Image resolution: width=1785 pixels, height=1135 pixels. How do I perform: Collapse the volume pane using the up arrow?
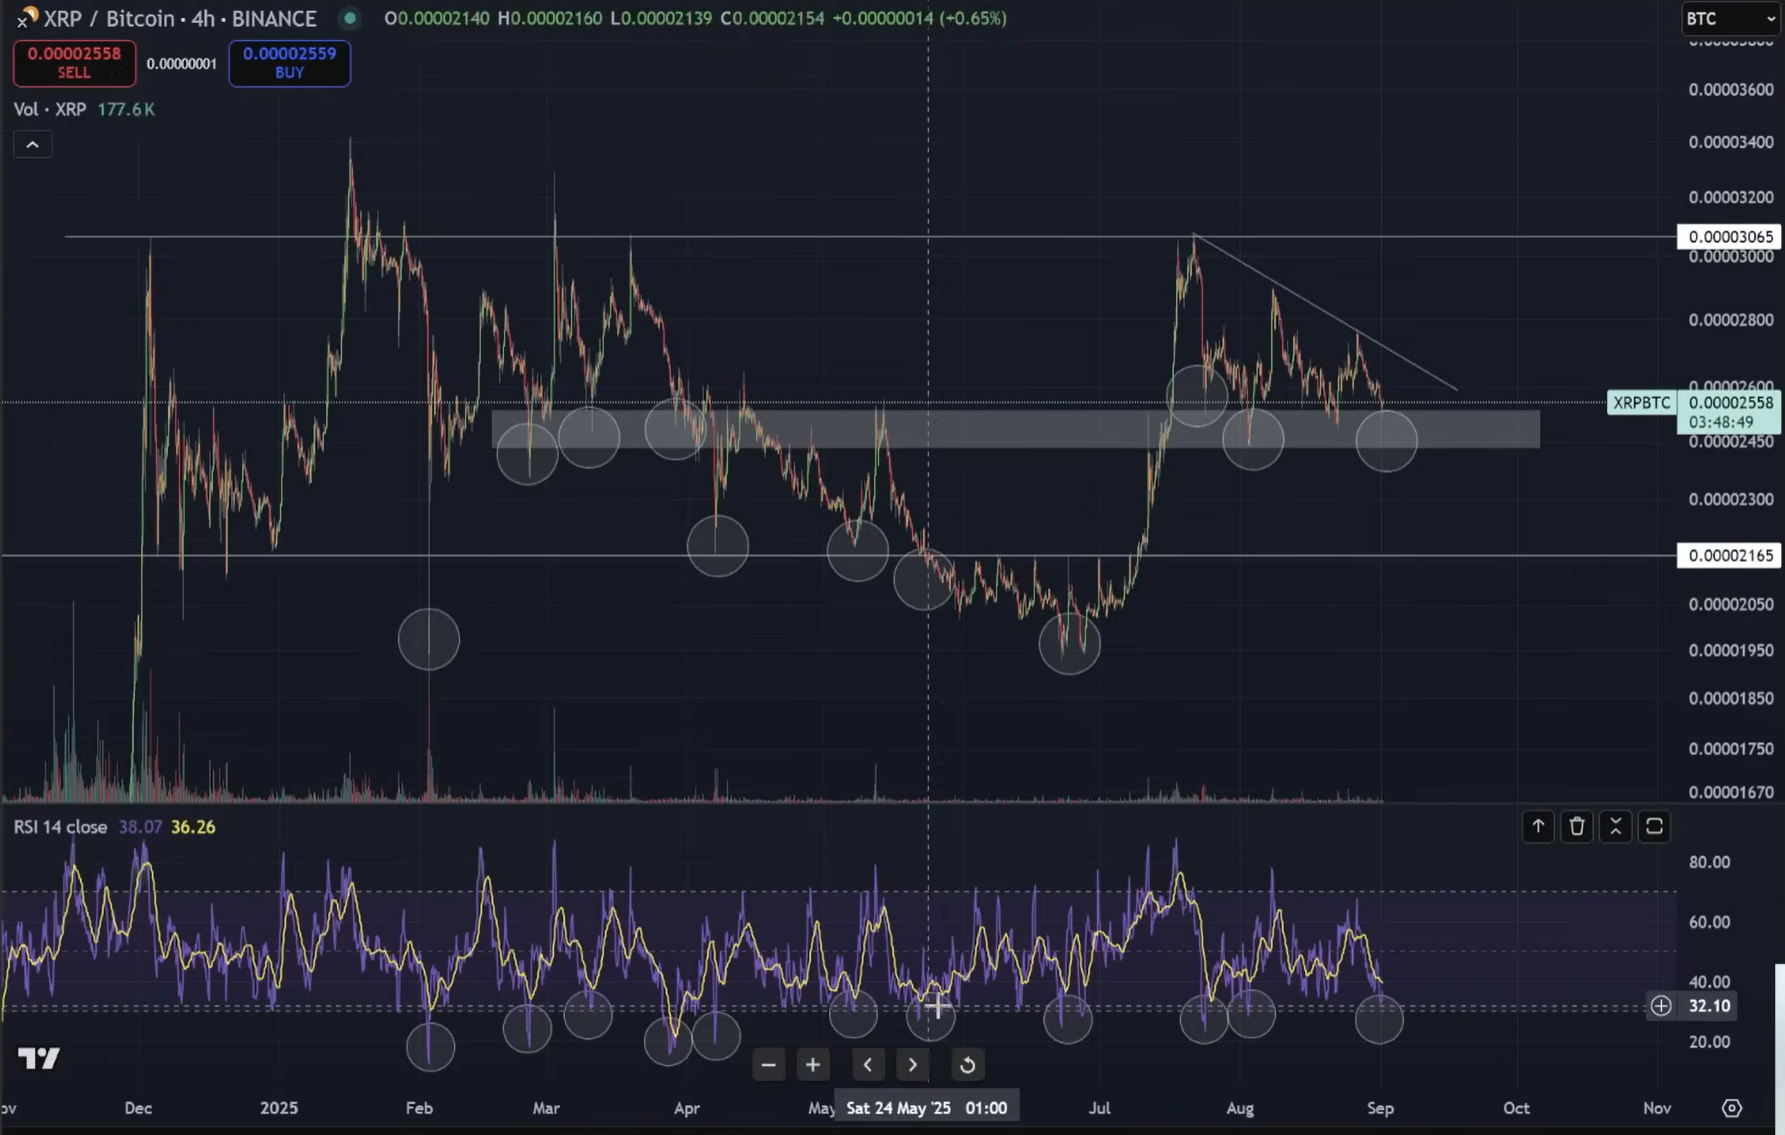[x=33, y=144]
